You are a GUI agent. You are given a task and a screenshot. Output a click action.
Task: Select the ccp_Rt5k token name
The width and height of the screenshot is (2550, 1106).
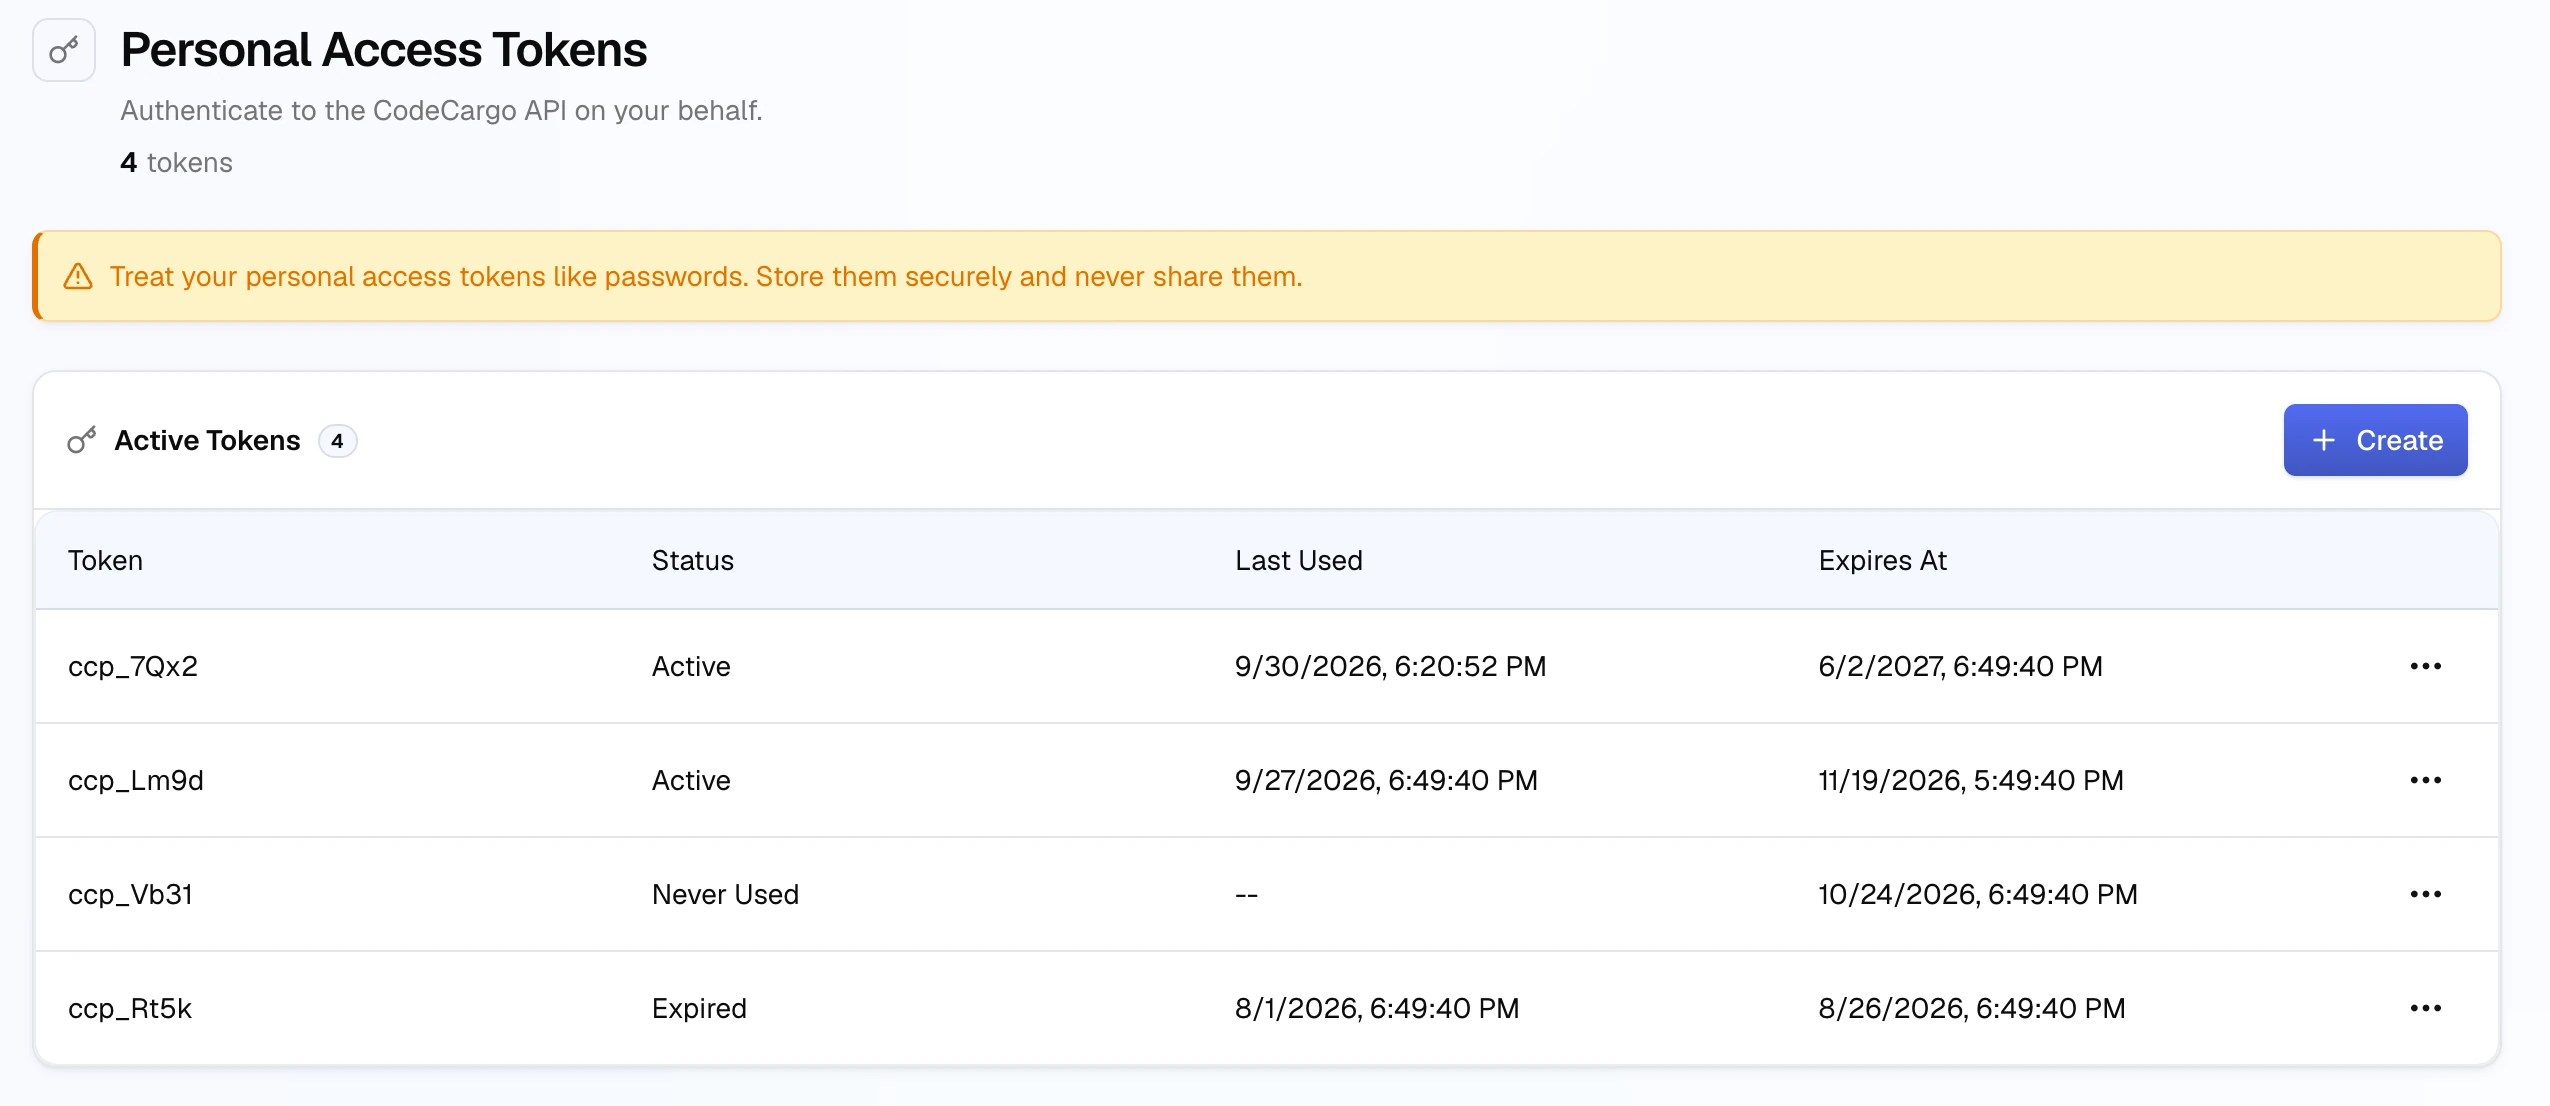click(x=130, y=1009)
